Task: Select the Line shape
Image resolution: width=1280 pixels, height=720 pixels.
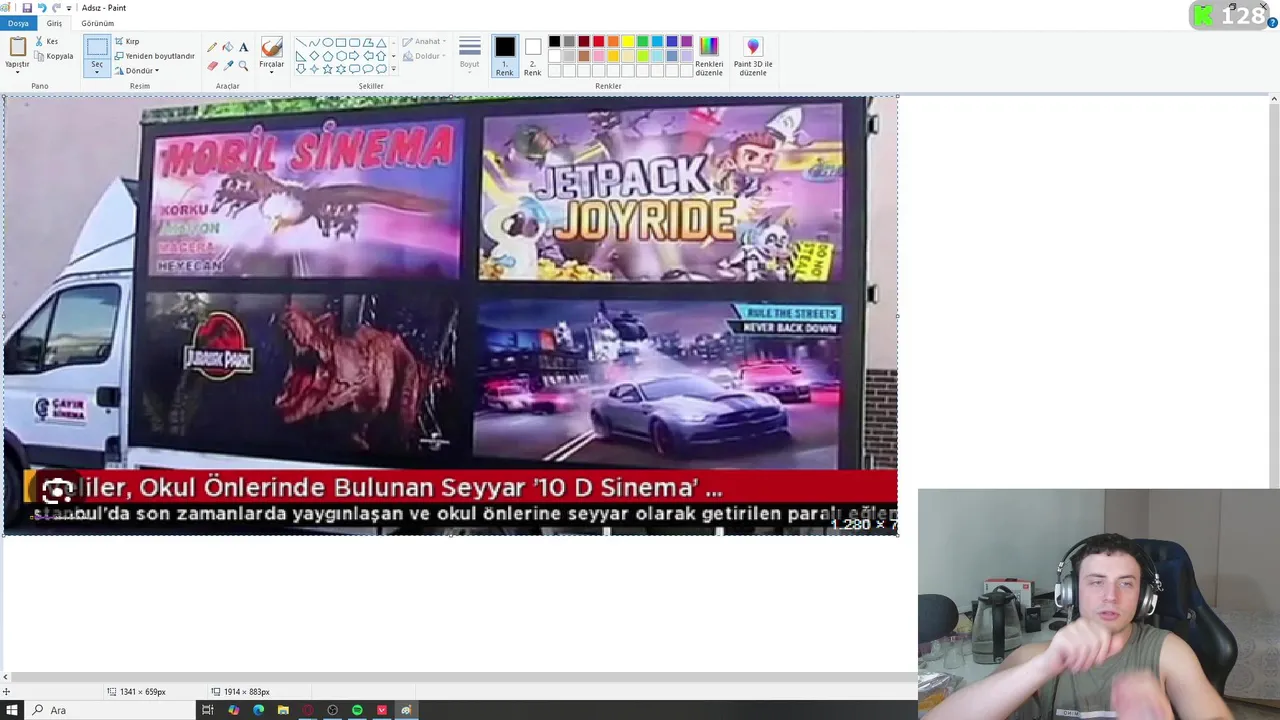Action: pyautogui.click(x=301, y=43)
